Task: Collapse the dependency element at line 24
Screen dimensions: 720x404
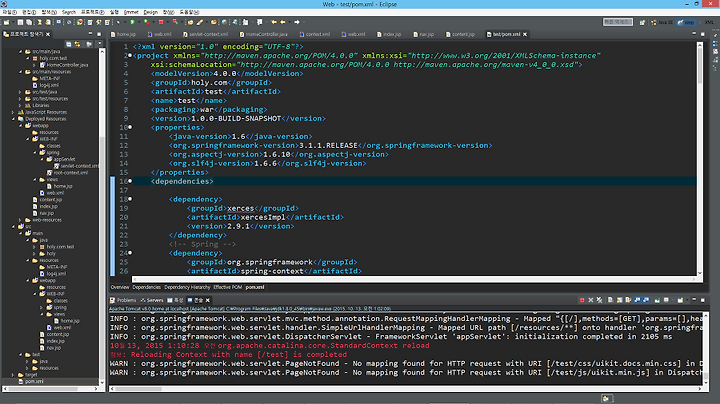Action: (130, 253)
